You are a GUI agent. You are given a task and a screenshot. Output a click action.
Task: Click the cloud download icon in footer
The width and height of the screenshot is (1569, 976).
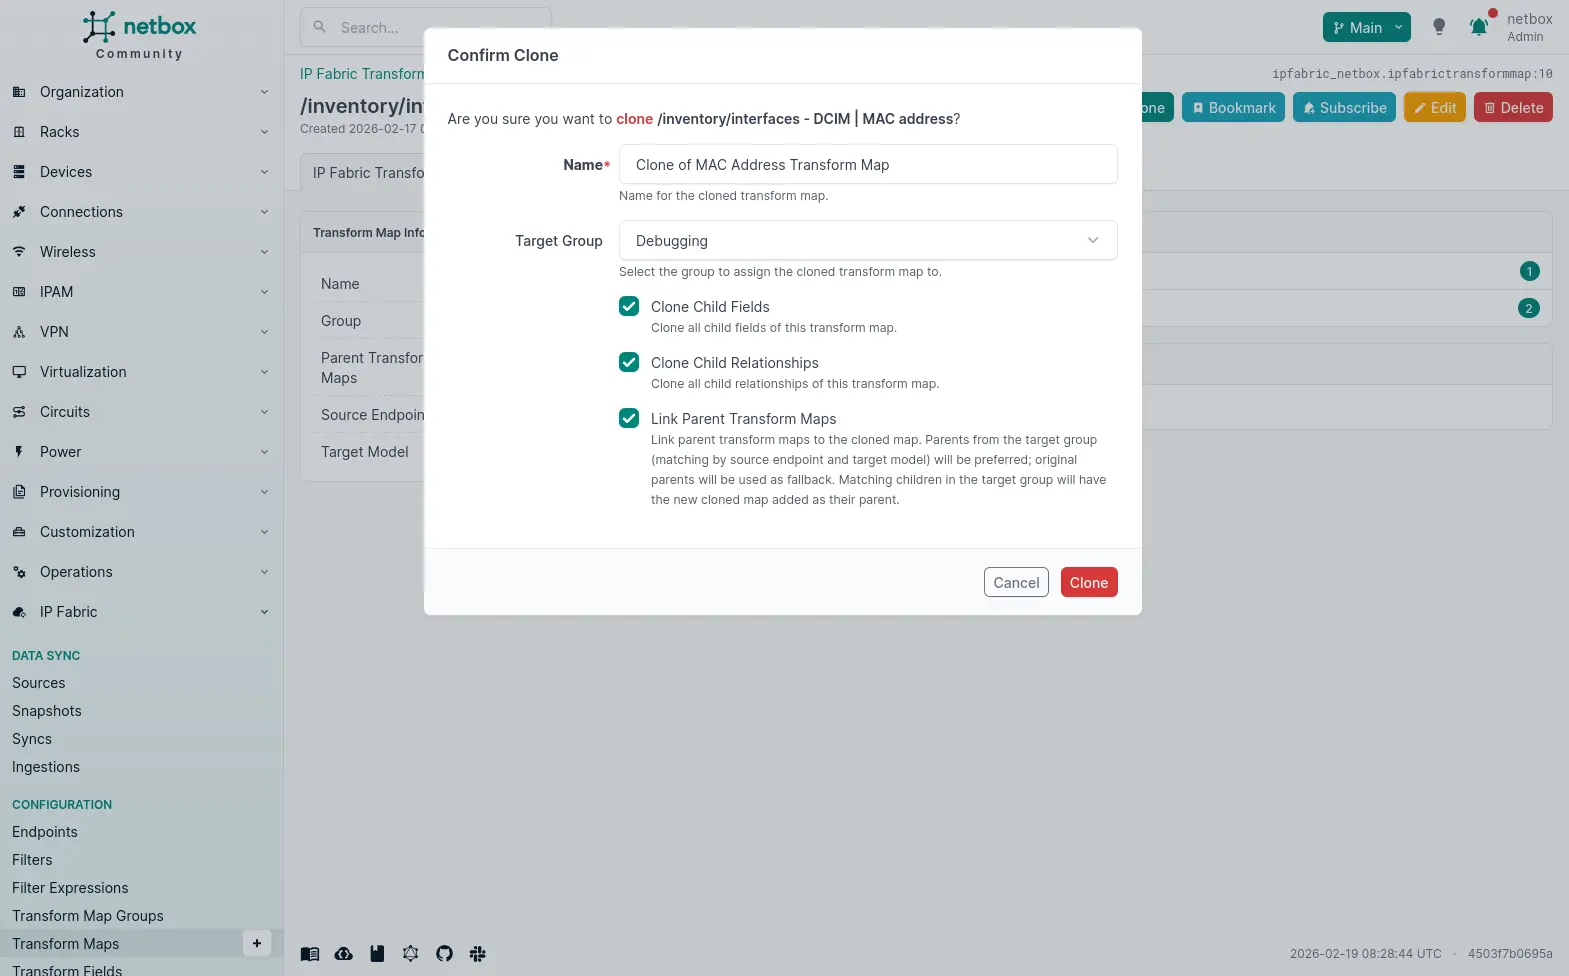343,954
